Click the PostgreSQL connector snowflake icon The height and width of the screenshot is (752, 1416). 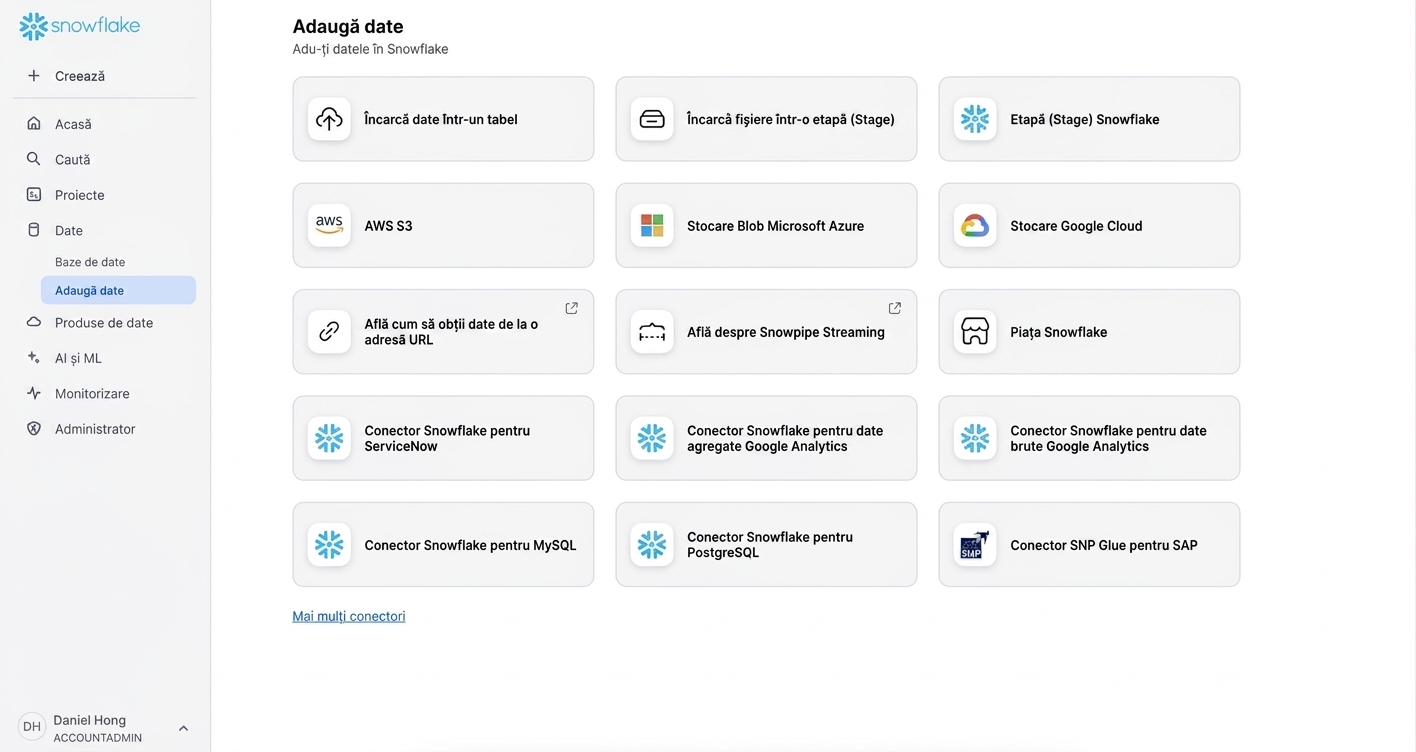click(x=652, y=545)
